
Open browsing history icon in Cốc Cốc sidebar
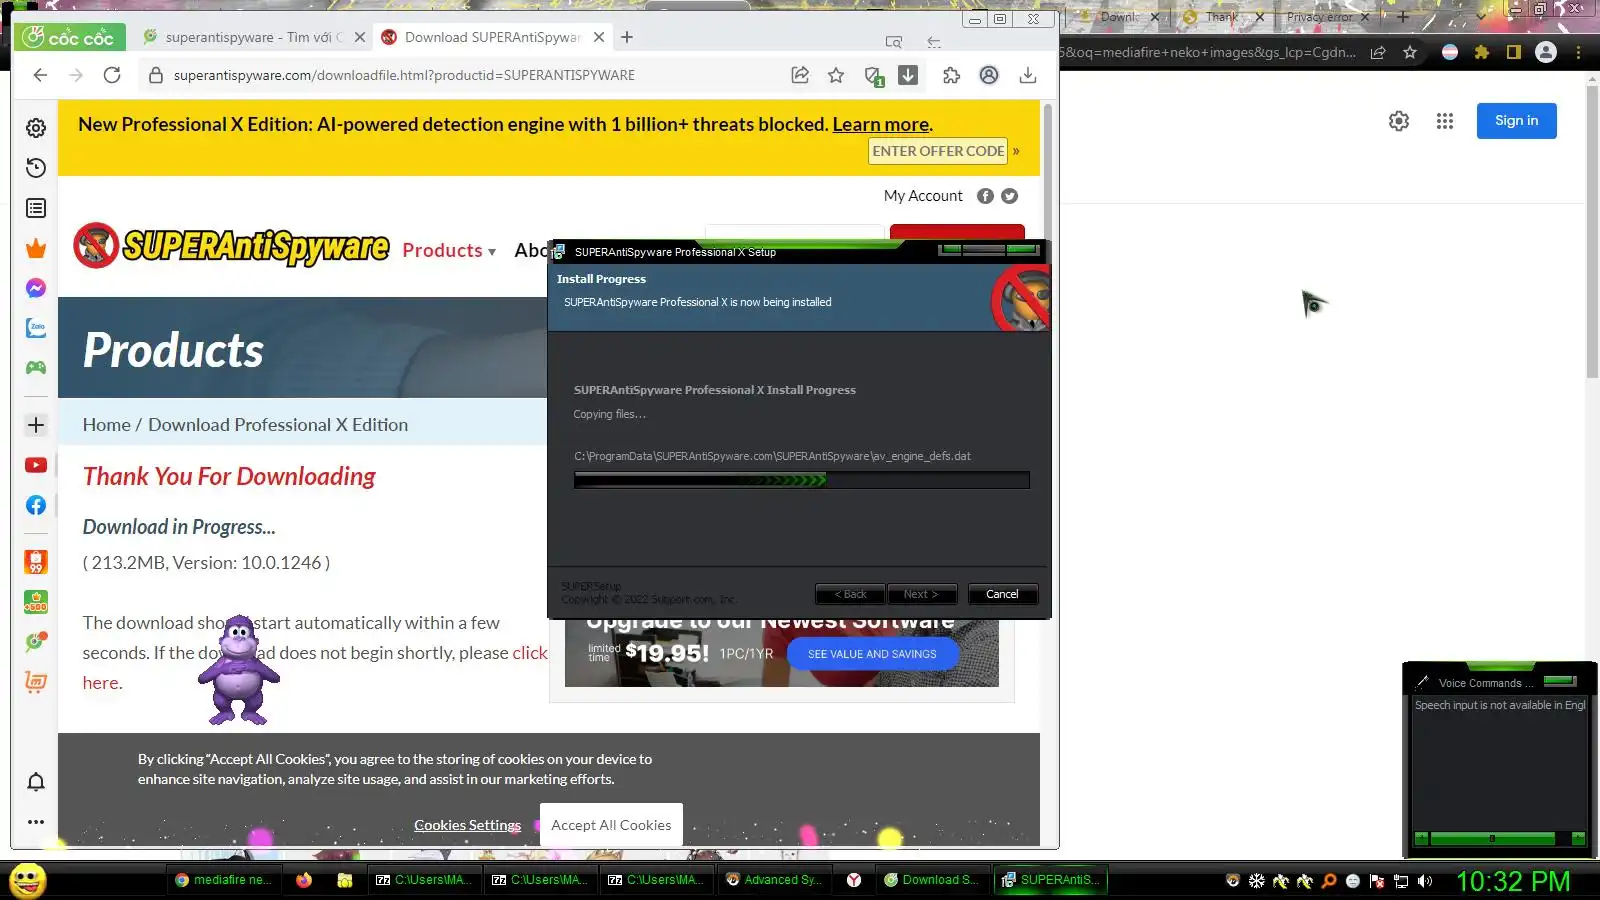(36, 168)
